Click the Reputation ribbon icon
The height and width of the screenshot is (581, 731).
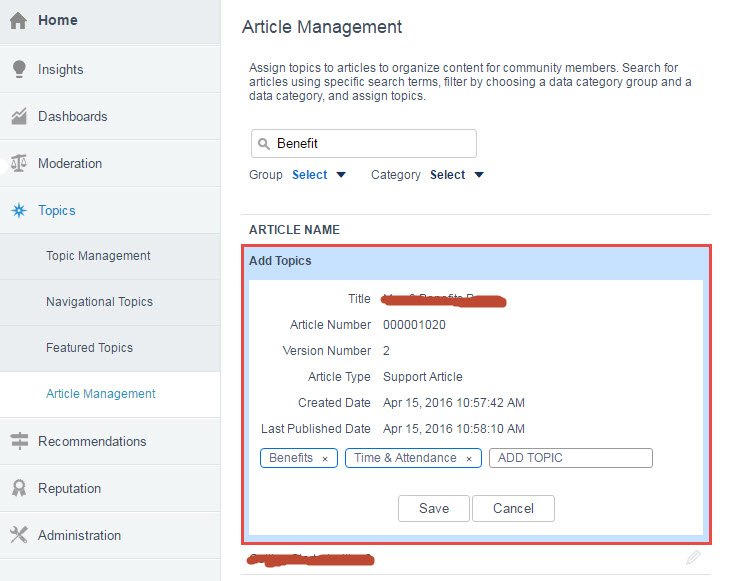[18, 488]
